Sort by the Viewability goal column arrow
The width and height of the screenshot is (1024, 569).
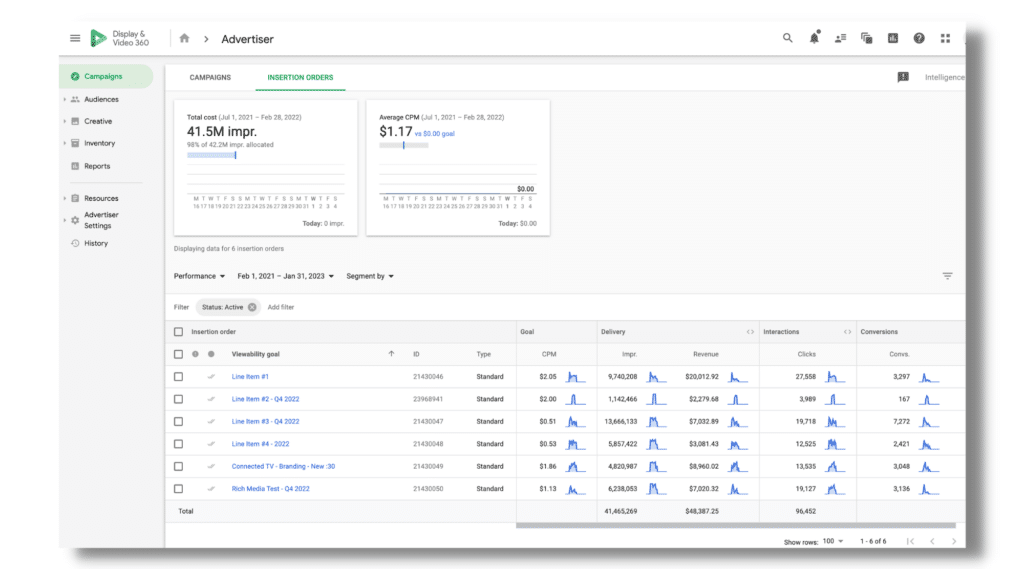click(391, 354)
